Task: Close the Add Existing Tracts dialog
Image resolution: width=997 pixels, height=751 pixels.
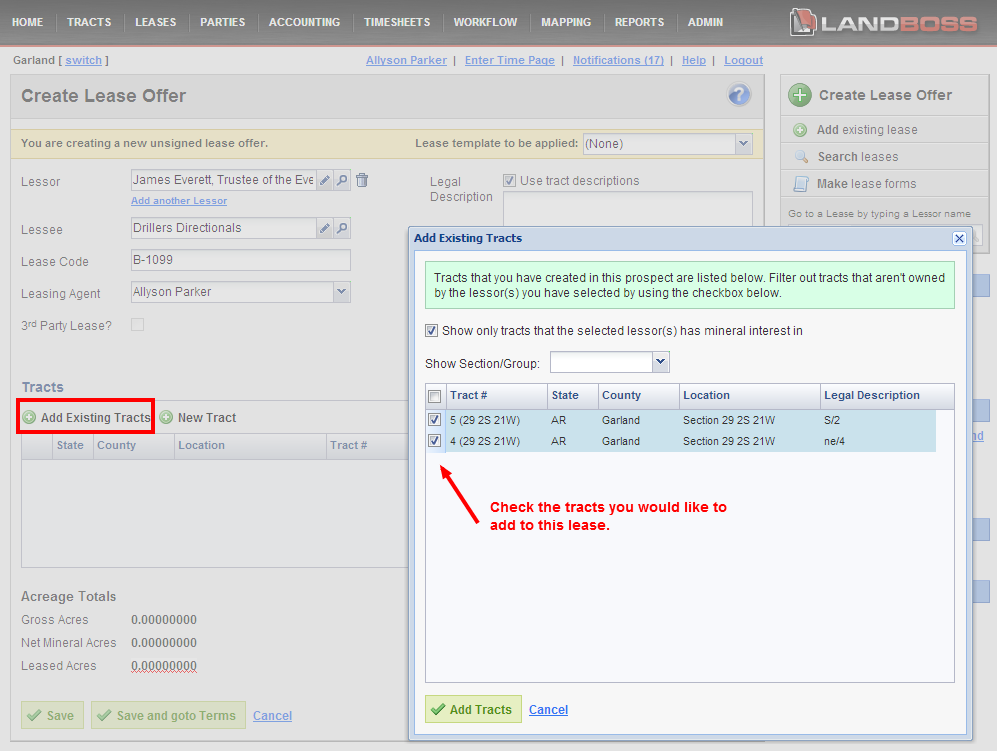Action: pyautogui.click(x=959, y=238)
